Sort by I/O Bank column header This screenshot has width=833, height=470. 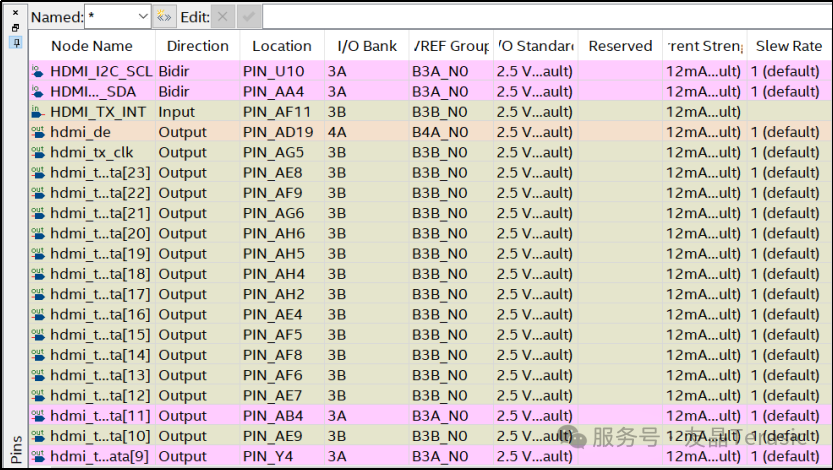point(367,46)
